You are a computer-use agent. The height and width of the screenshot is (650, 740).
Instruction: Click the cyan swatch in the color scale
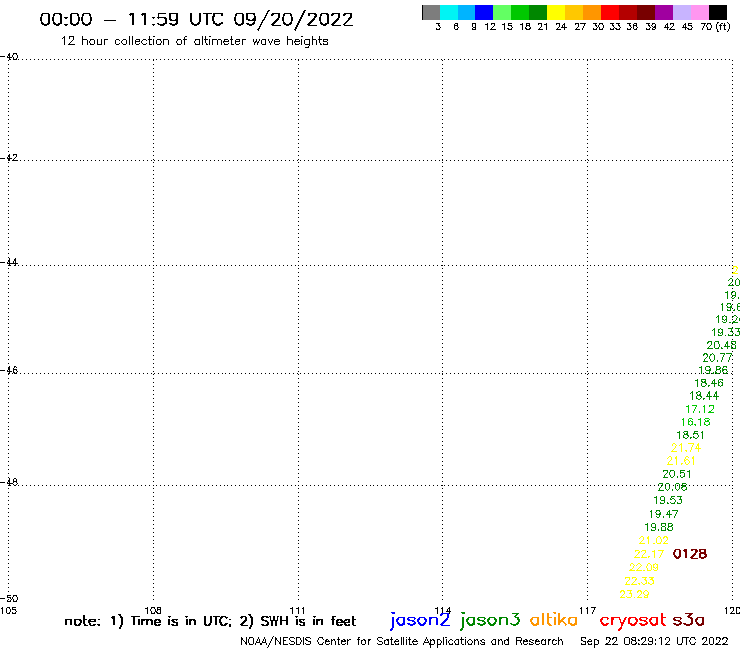click(448, 12)
